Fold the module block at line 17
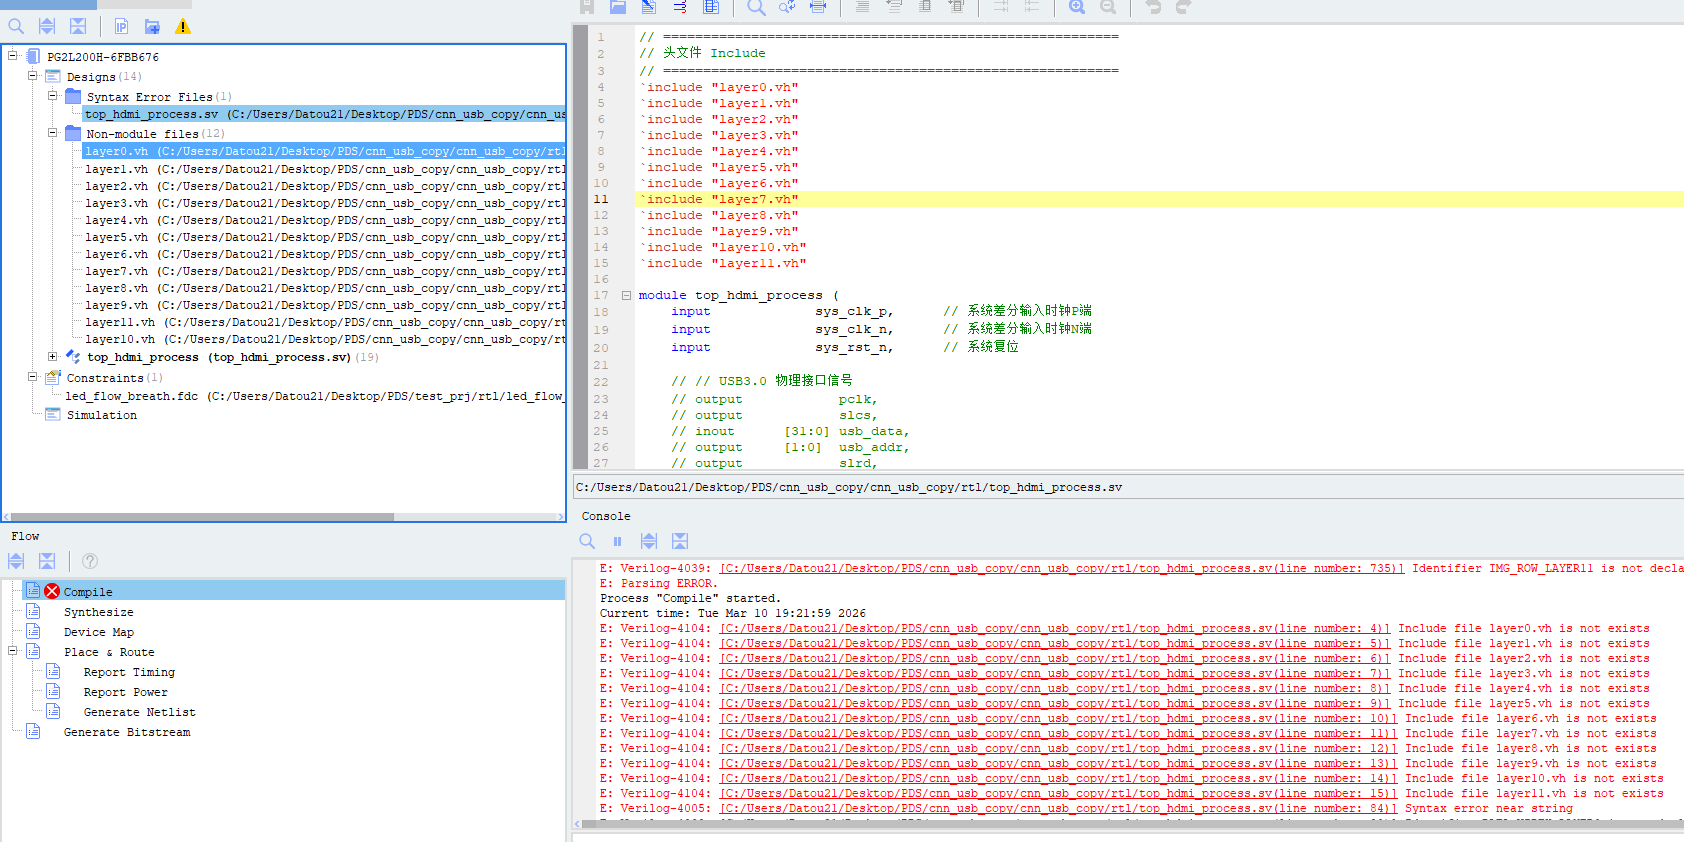Viewport: 1684px width, 842px height. (x=626, y=295)
